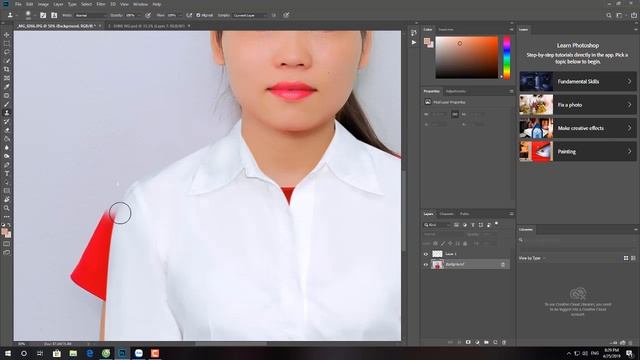Select the Rectangular Marquee tool
Image resolution: width=640 pixels, height=360 pixels.
[x=7, y=44]
